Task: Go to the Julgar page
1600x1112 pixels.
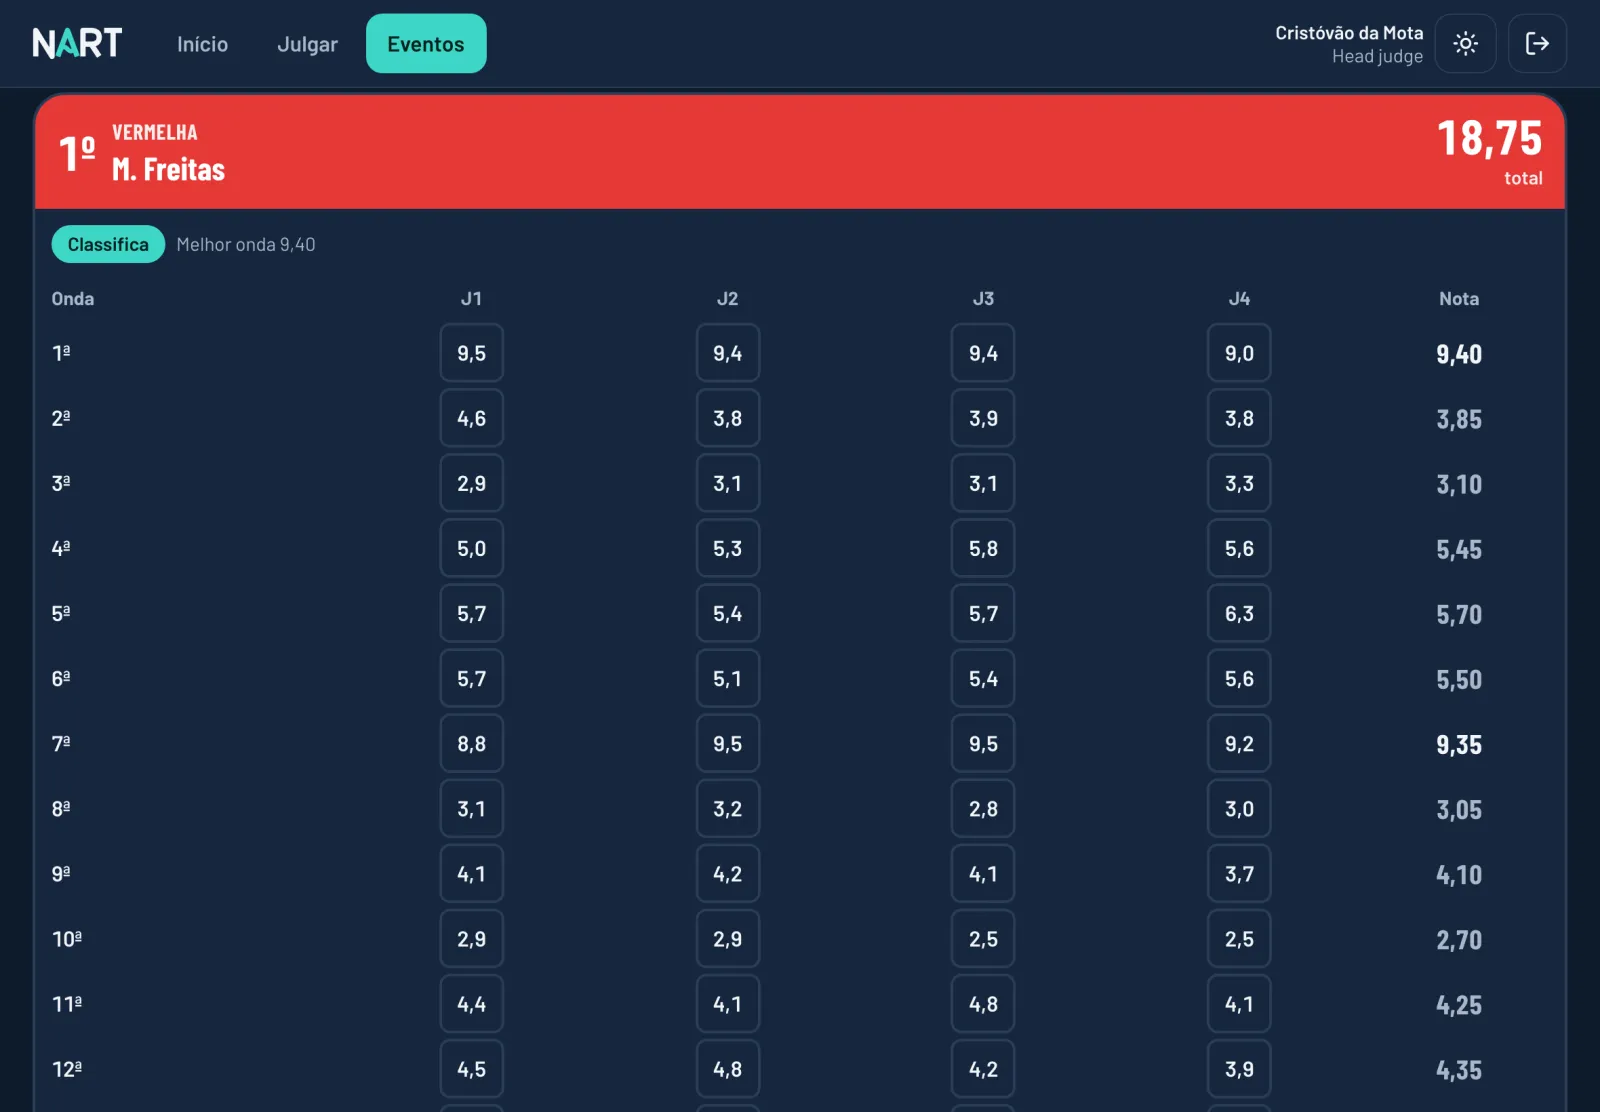Action: click(x=307, y=44)
